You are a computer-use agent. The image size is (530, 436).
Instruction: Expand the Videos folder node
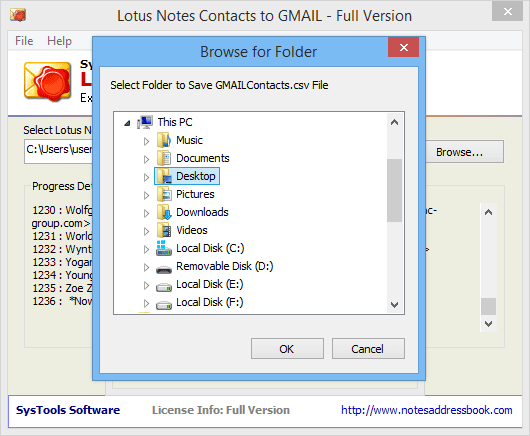146,231
